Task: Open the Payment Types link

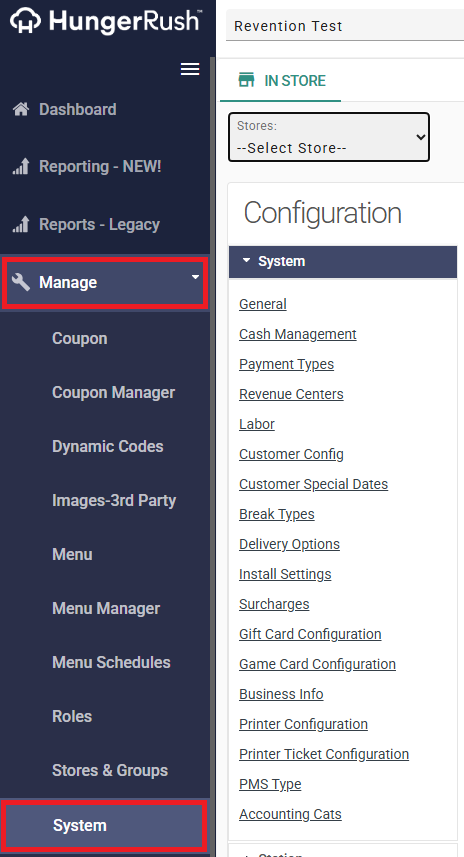Action: (x=286, y=364)
